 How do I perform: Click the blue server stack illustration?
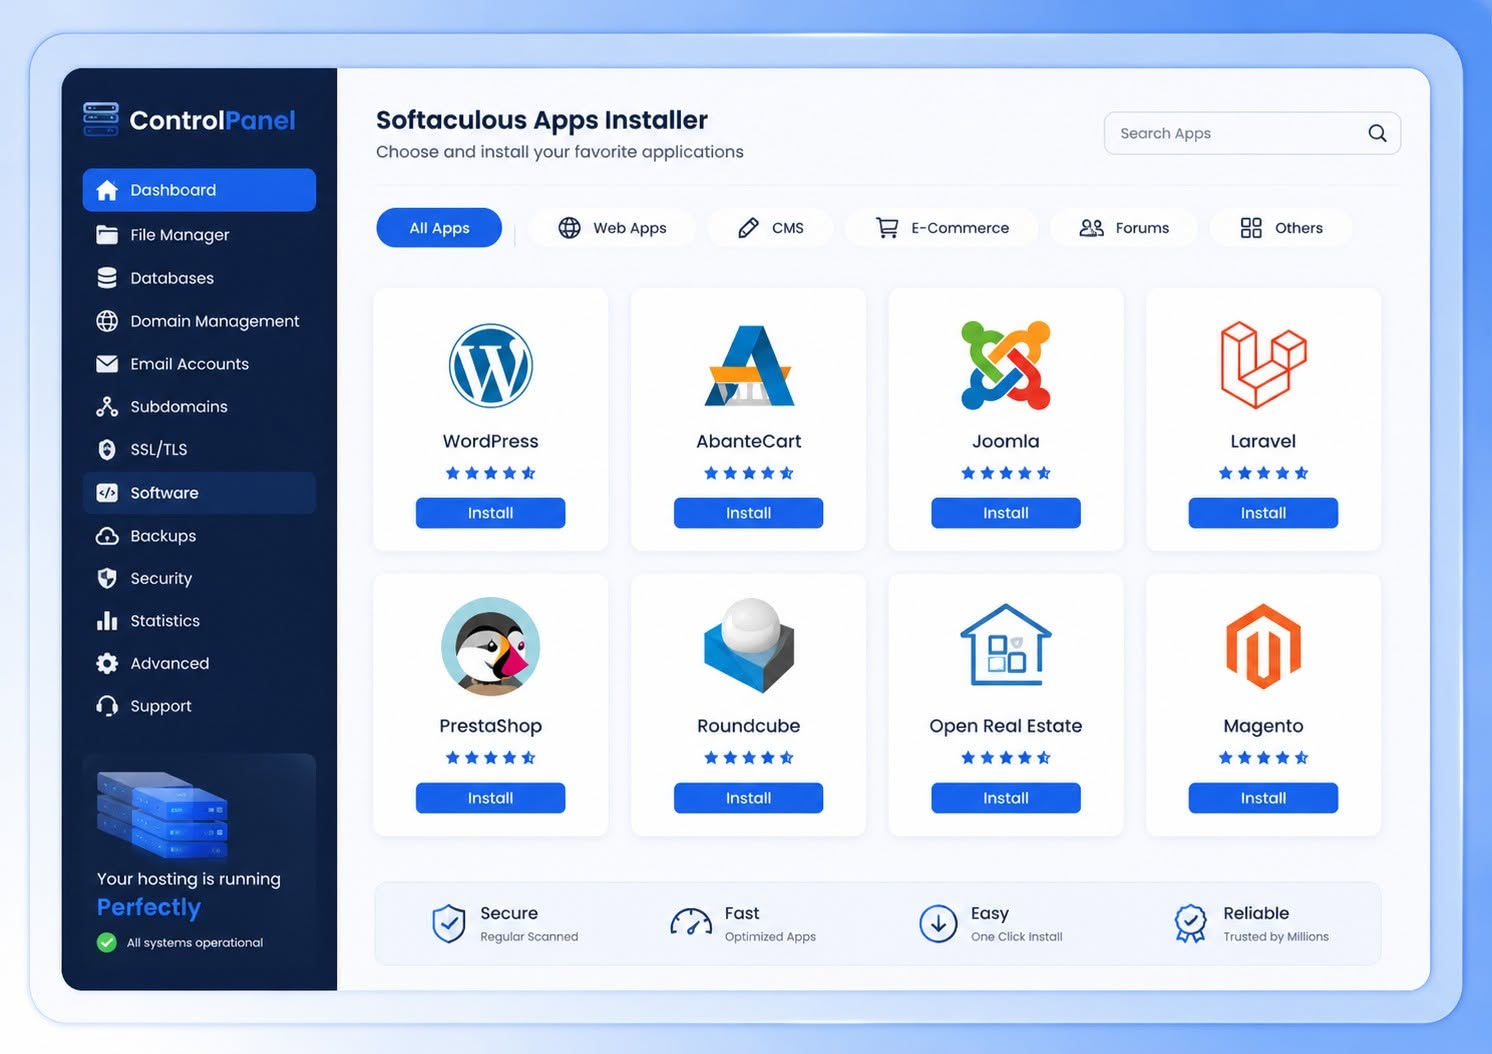(x=162, y=814)
